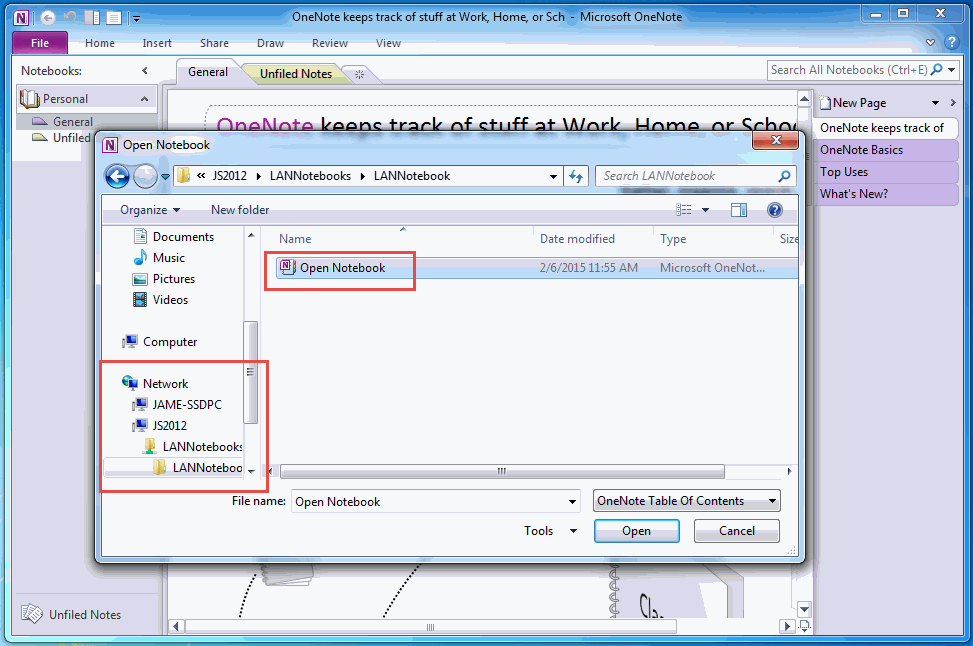Click the new section tab icon
The height and width of the screenshot is (646, 973).
click(x=360, y=74)
